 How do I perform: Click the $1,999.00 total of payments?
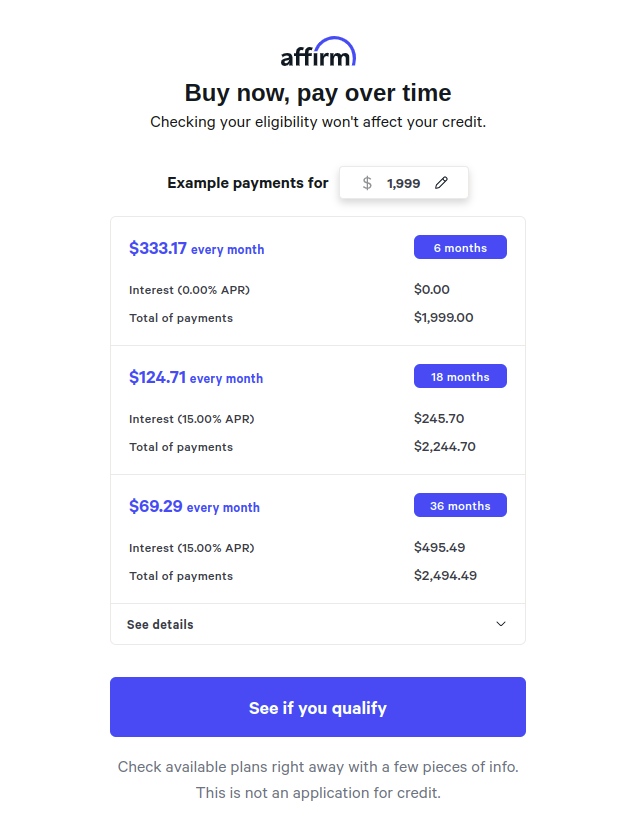pos(443,318)
